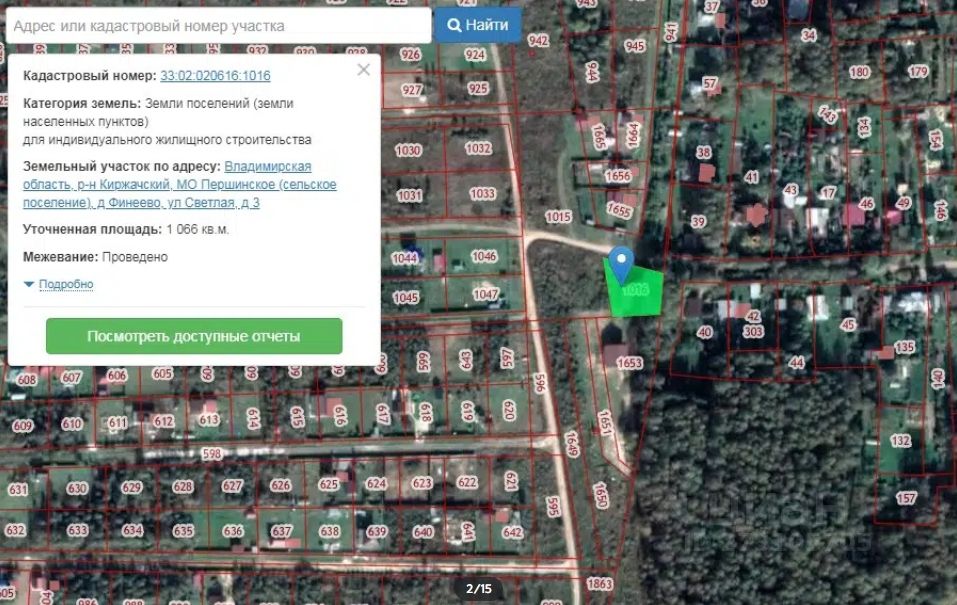Select parcel 925 on the map
Viewport: 957px width, 605px height.
coord(477,89)
